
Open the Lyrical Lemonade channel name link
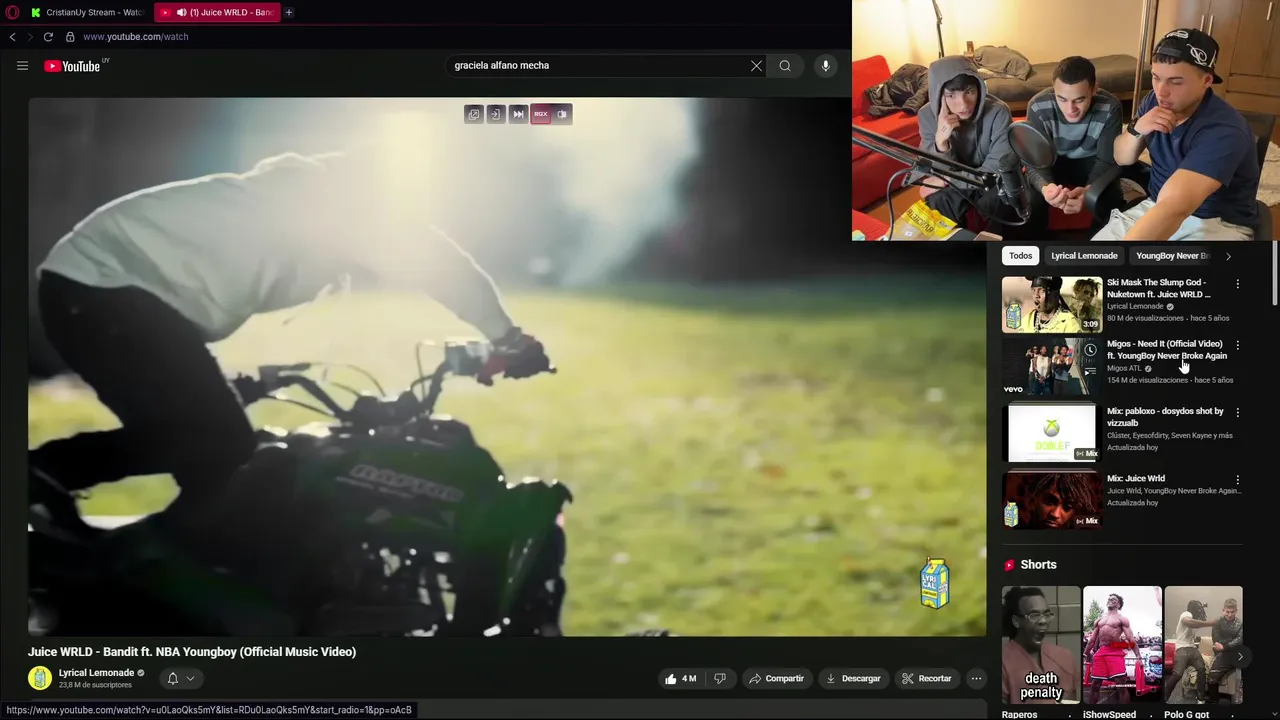pos(96,673)
